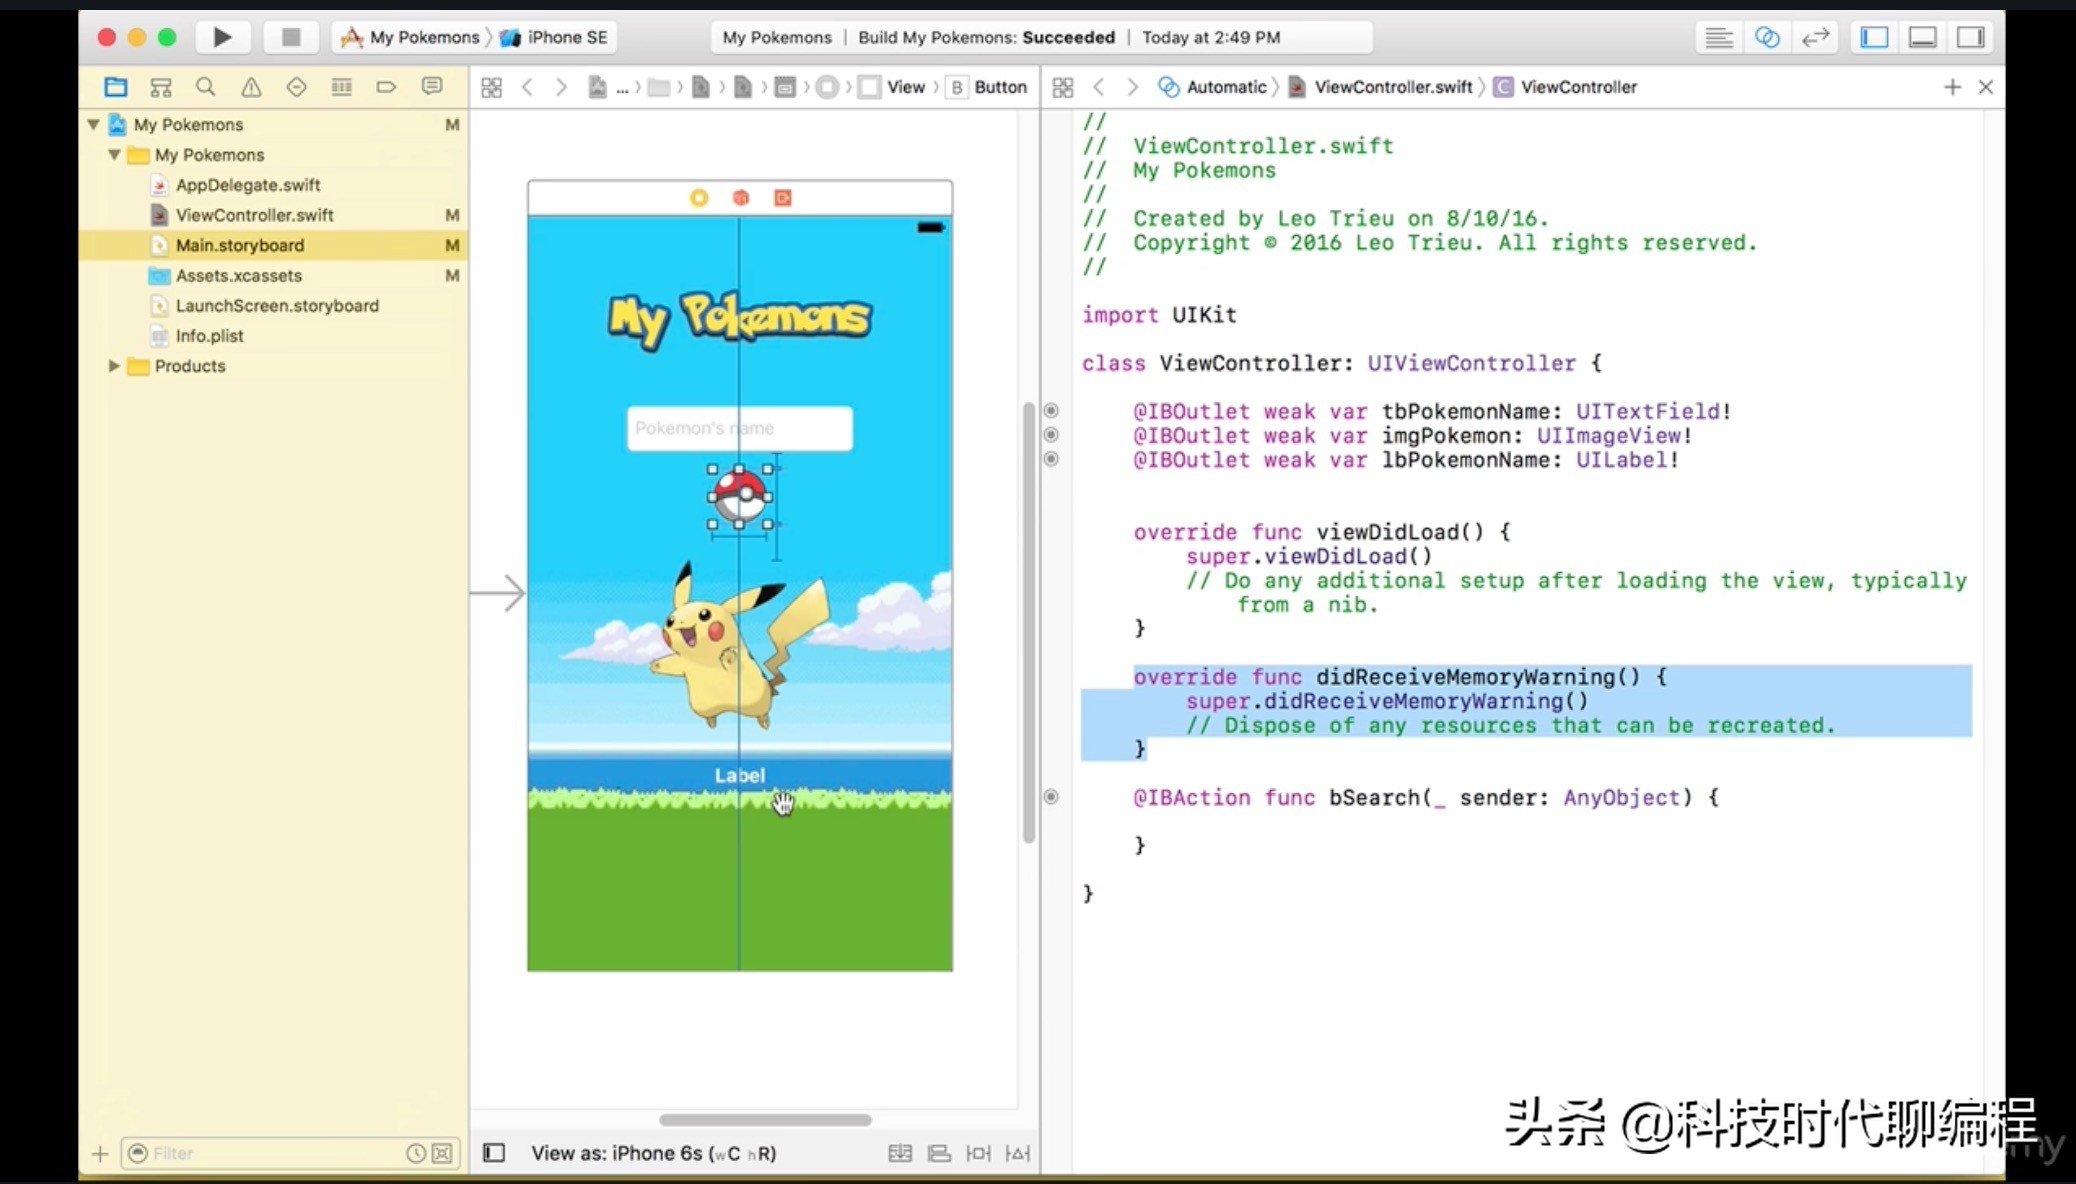This screenshot has height=1184, width=2076.
Task: Show the Standard editor
Action: (1719, 37)
